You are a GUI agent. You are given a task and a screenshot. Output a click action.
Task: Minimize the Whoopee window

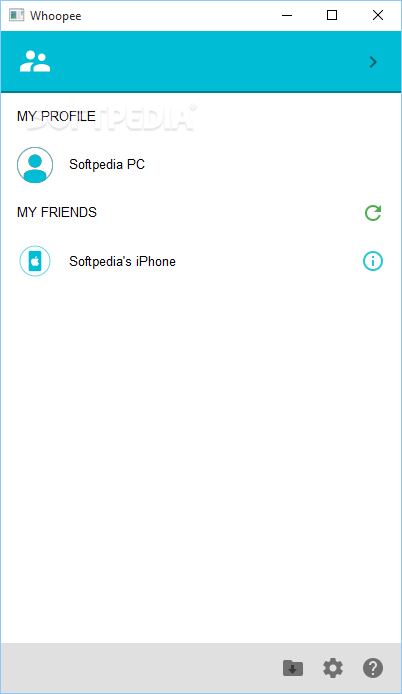point(287,15)
